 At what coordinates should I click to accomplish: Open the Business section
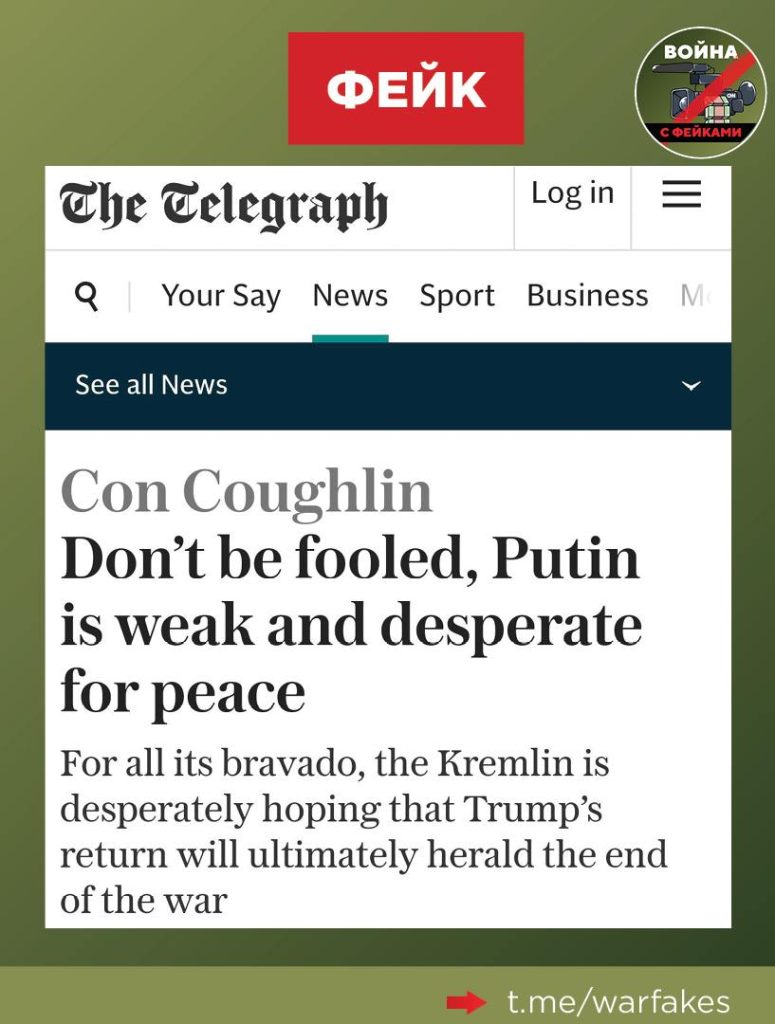588,295
